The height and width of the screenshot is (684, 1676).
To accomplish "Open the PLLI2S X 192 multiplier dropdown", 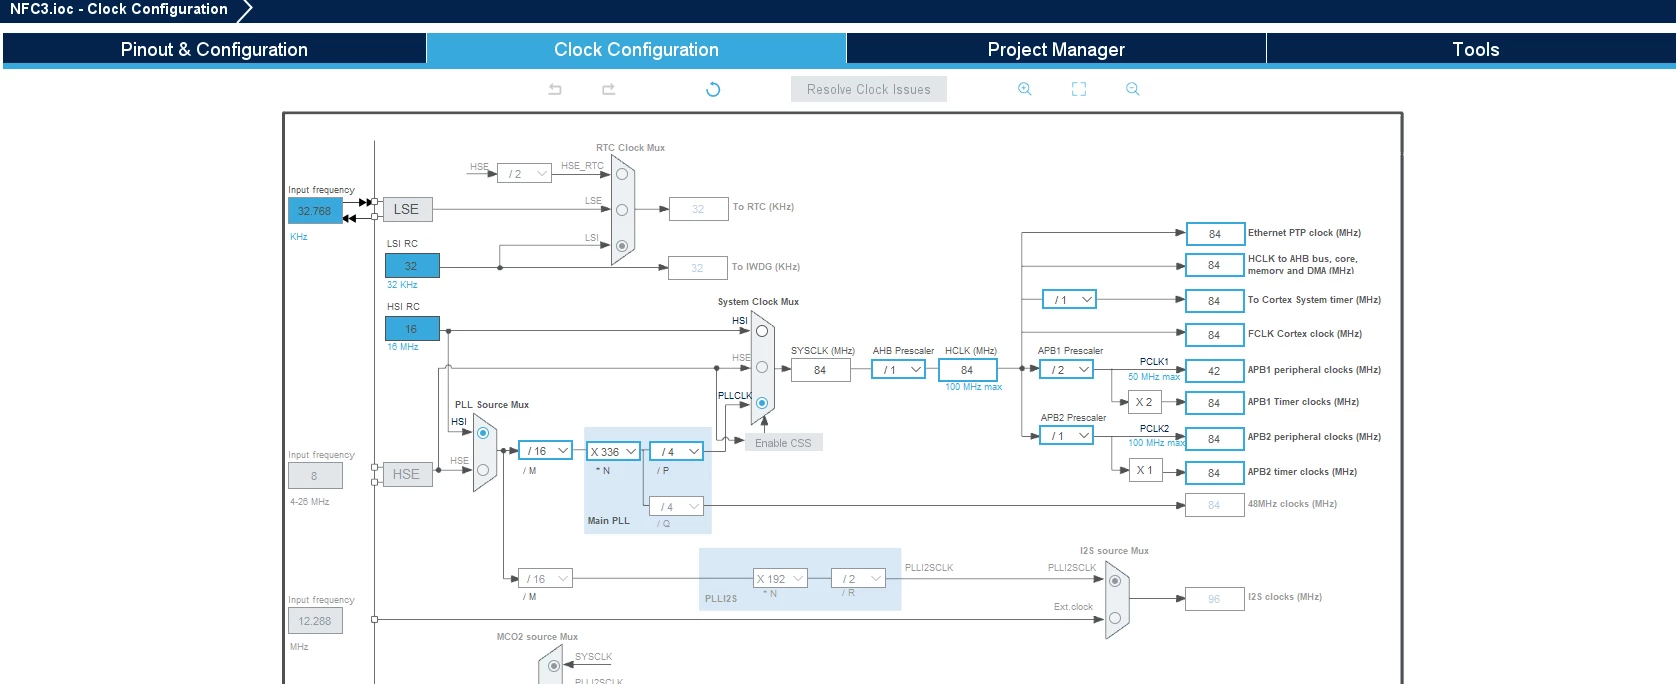I will click(780, 579).
